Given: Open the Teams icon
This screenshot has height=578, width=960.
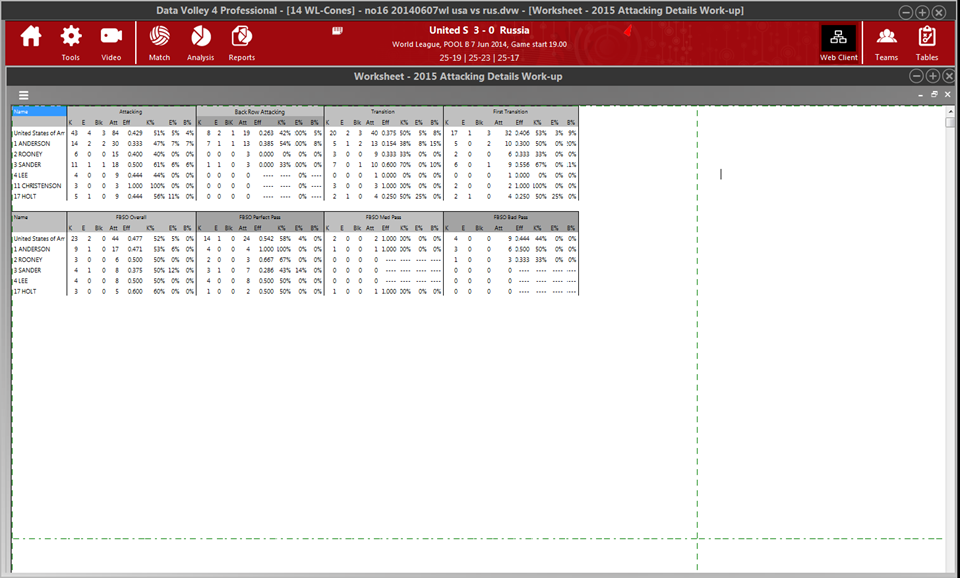Looking at the screenshot, I should [886, 42].
